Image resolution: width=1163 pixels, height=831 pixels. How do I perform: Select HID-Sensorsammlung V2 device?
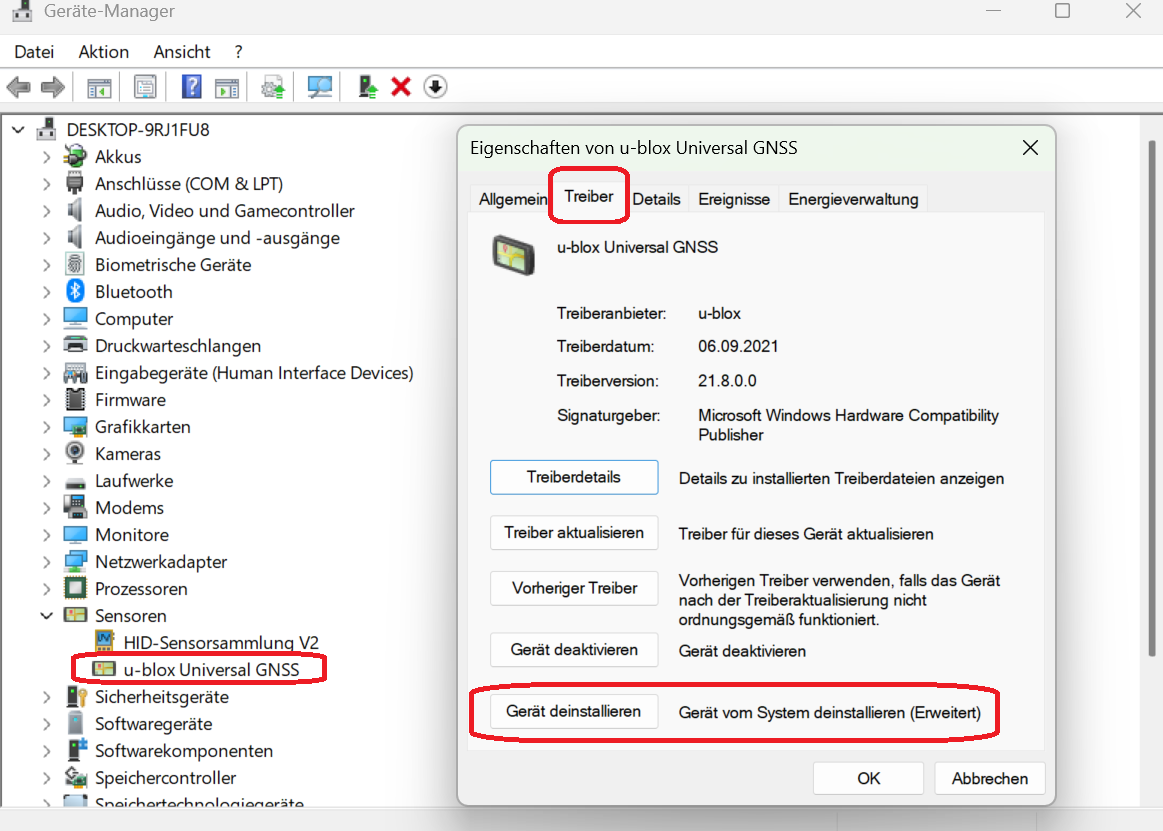[221, 643]
